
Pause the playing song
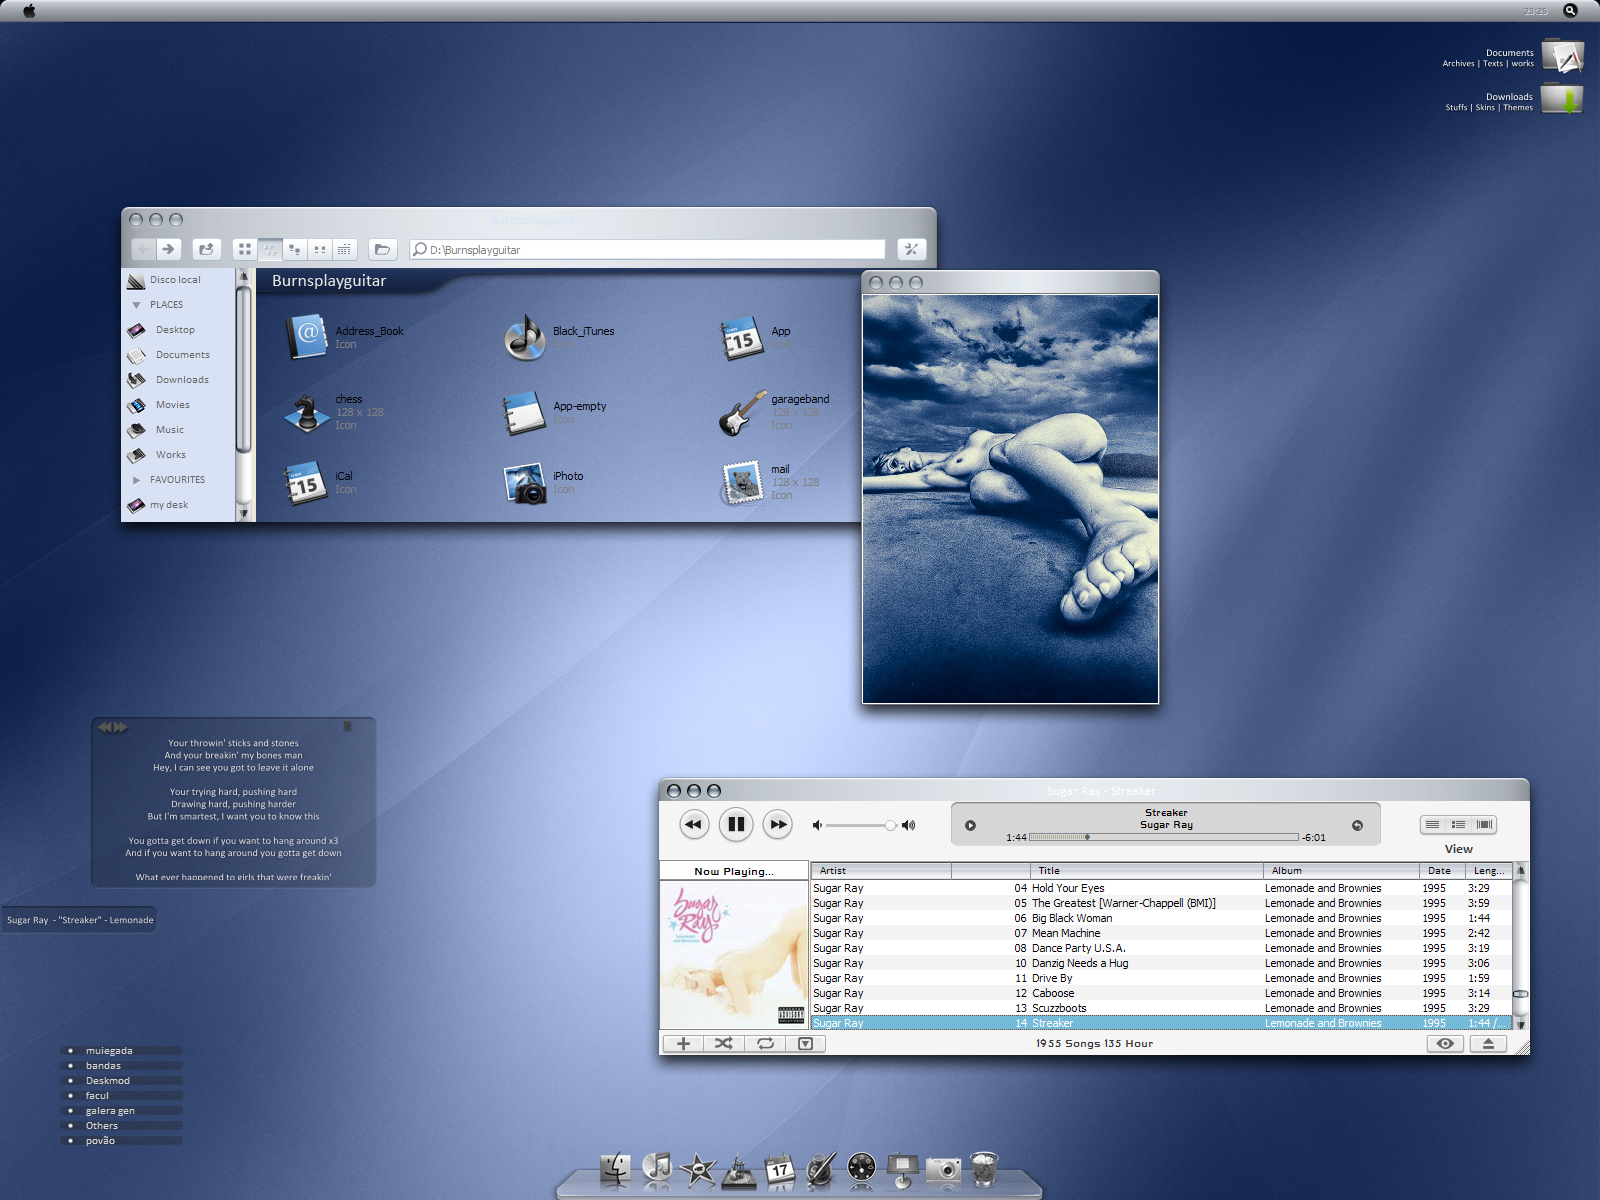pyautogui.click(x=736, y=824)
